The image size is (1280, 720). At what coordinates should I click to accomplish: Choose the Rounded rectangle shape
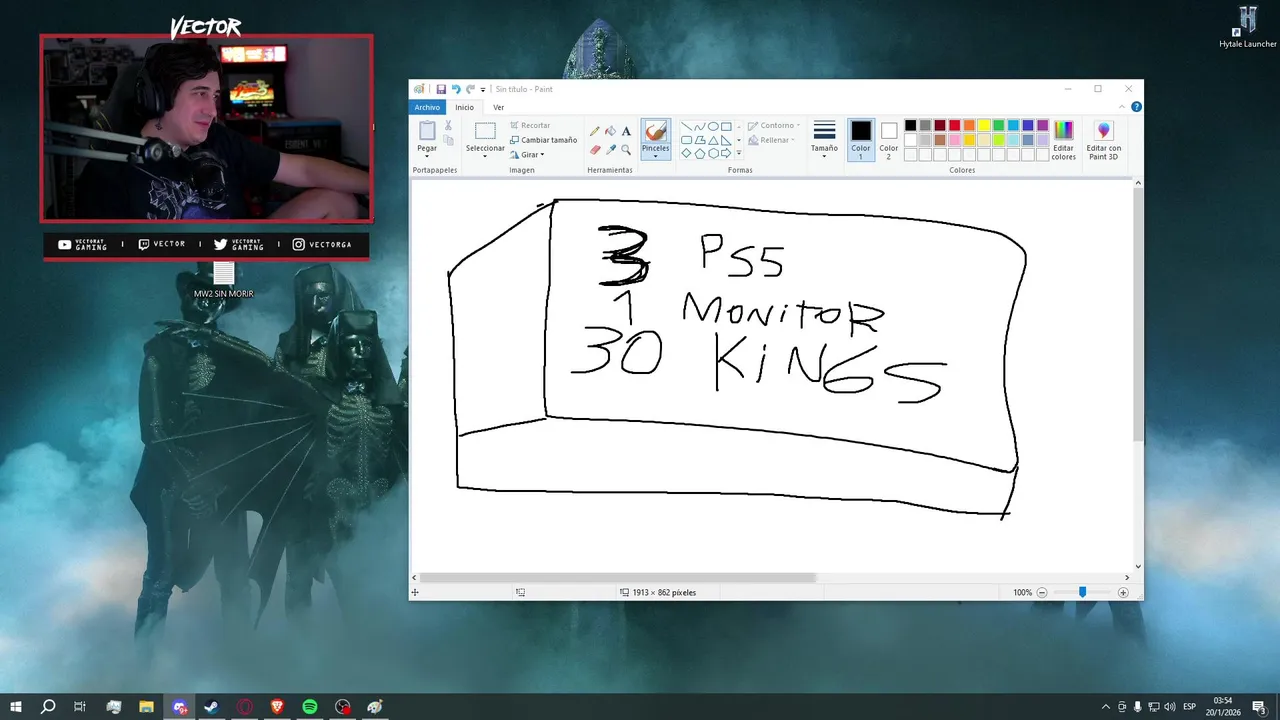coord(686,140)
